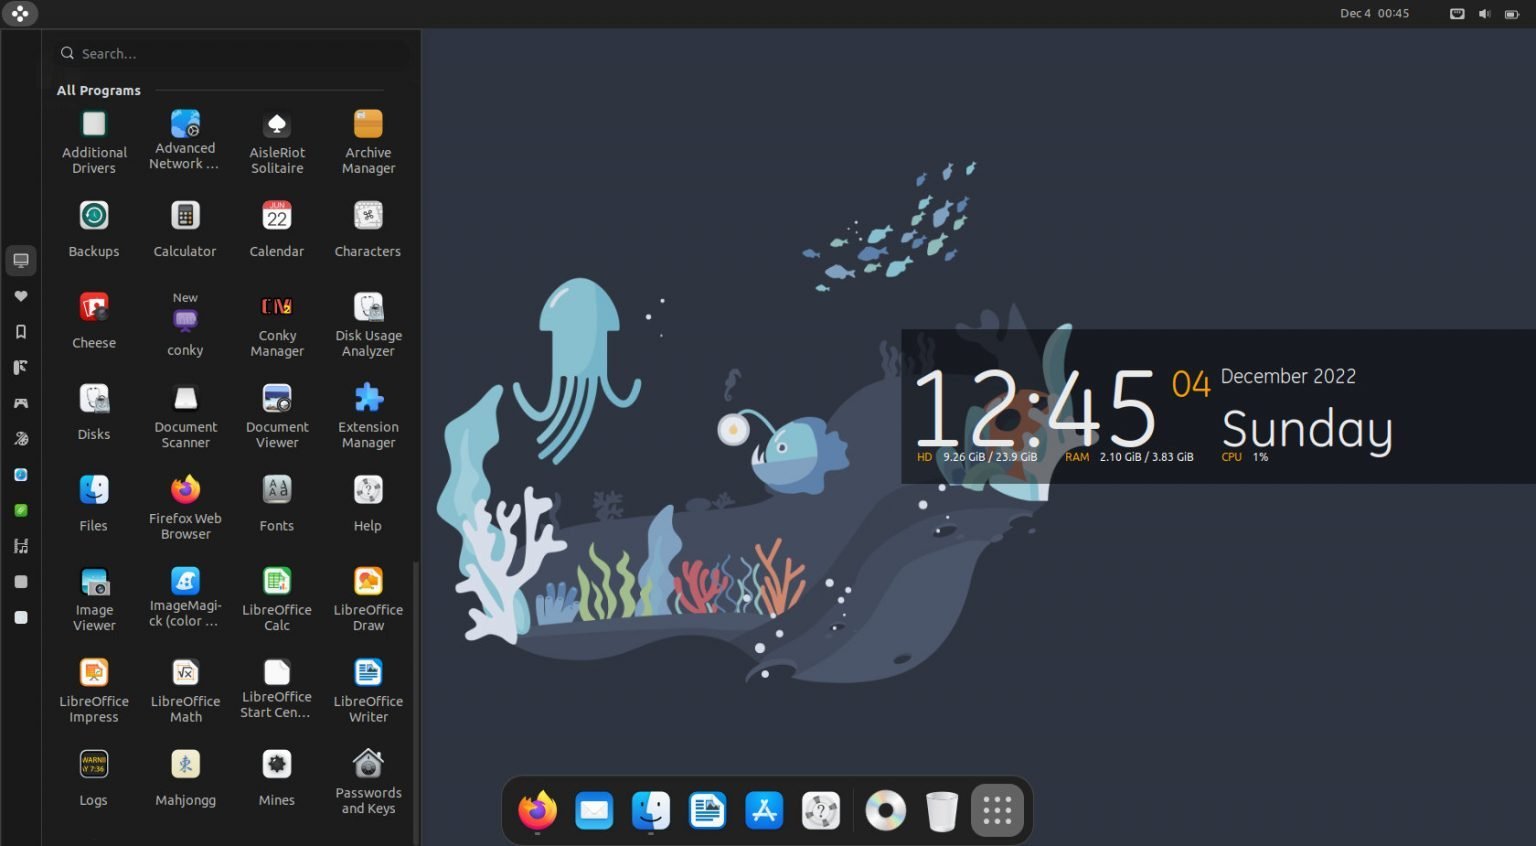Viewport: 1536px width, 846px height.
Task: Open the Activities corner icon
Action: 20,13
